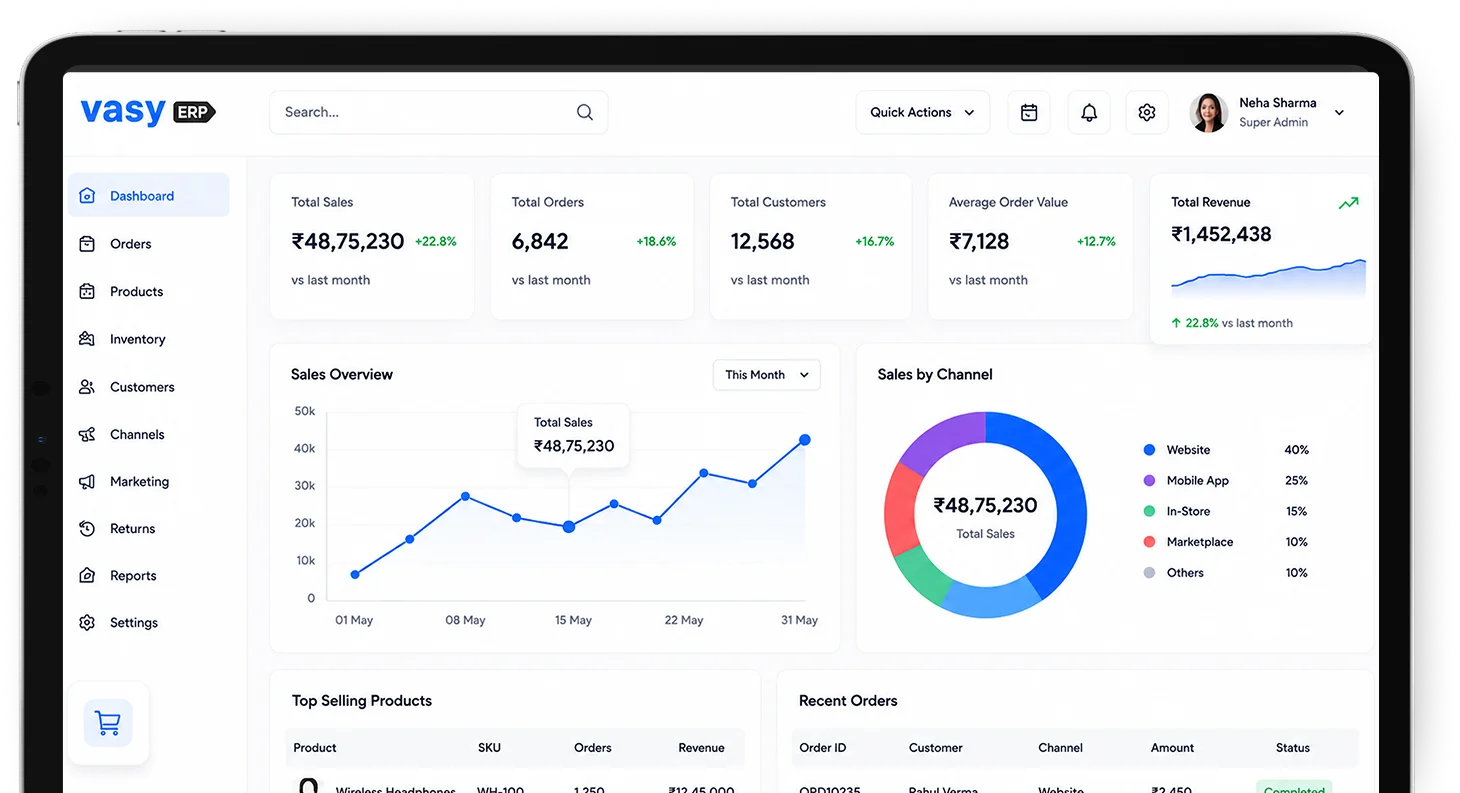The image size is (1460, 793).
Task: Click the Top Selling Products heading
Action: click(x=362, y=700)
